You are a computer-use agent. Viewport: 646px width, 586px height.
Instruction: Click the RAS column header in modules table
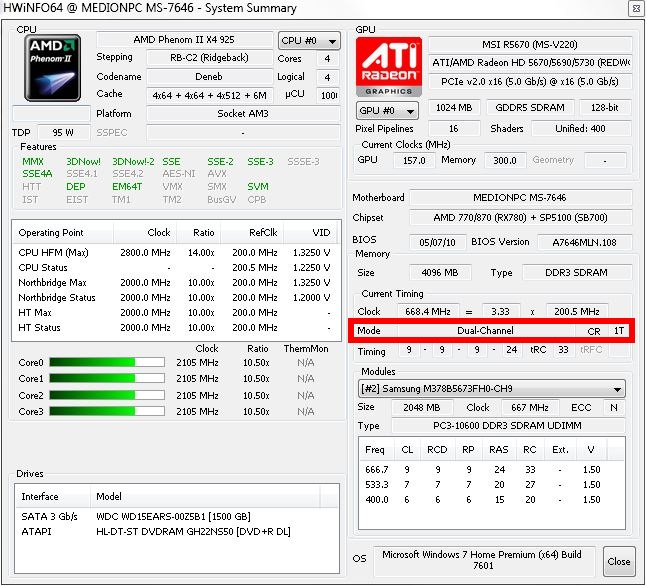499,449
